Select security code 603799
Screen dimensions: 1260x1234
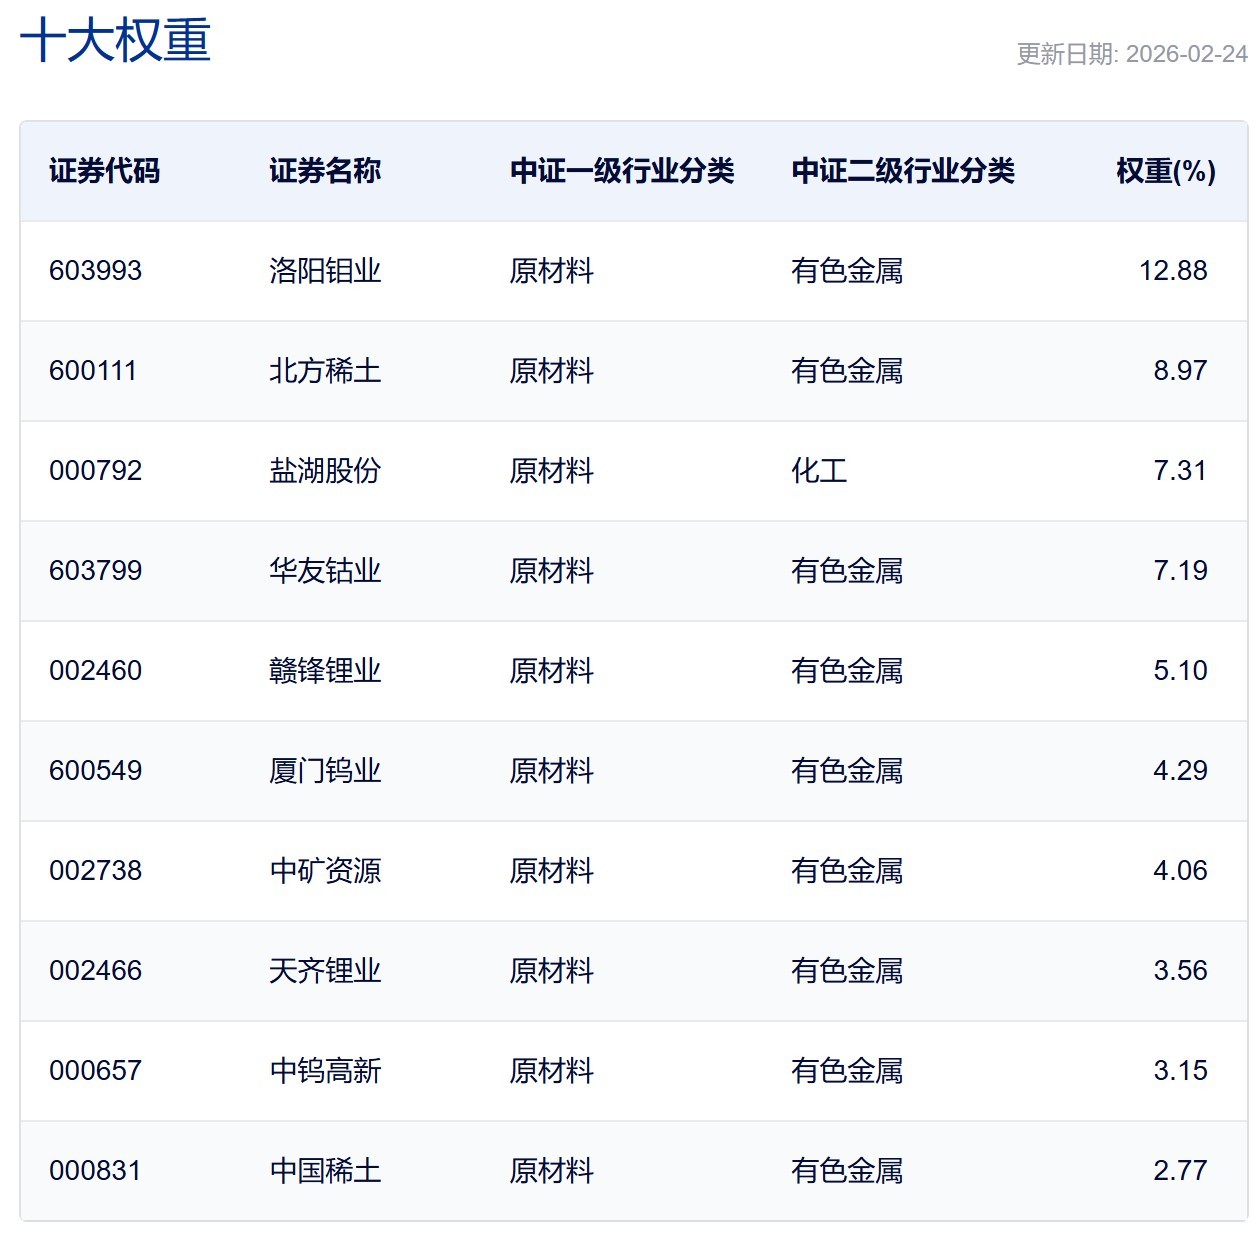[x=95, y=571]
